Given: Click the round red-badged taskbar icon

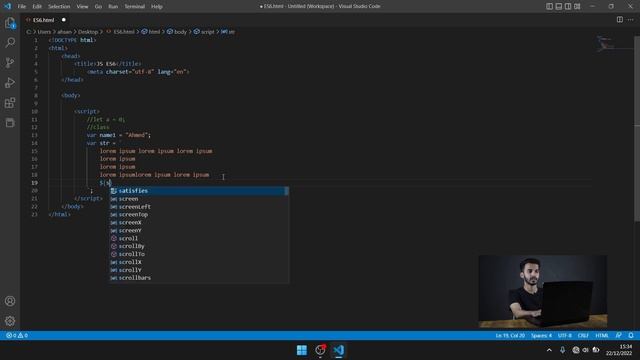Looking at the screenshot, I should [320, 350].
